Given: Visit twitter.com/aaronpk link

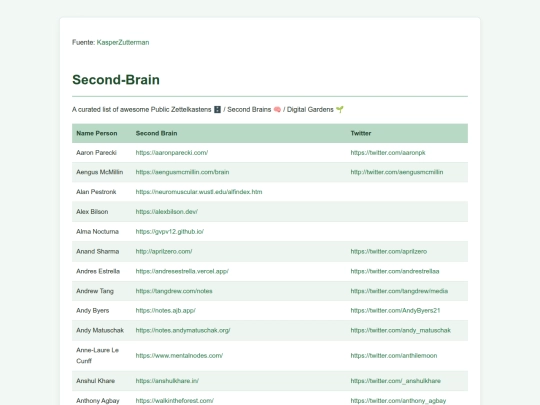Looking at the screenshot, I should click(x=388, y=153).
